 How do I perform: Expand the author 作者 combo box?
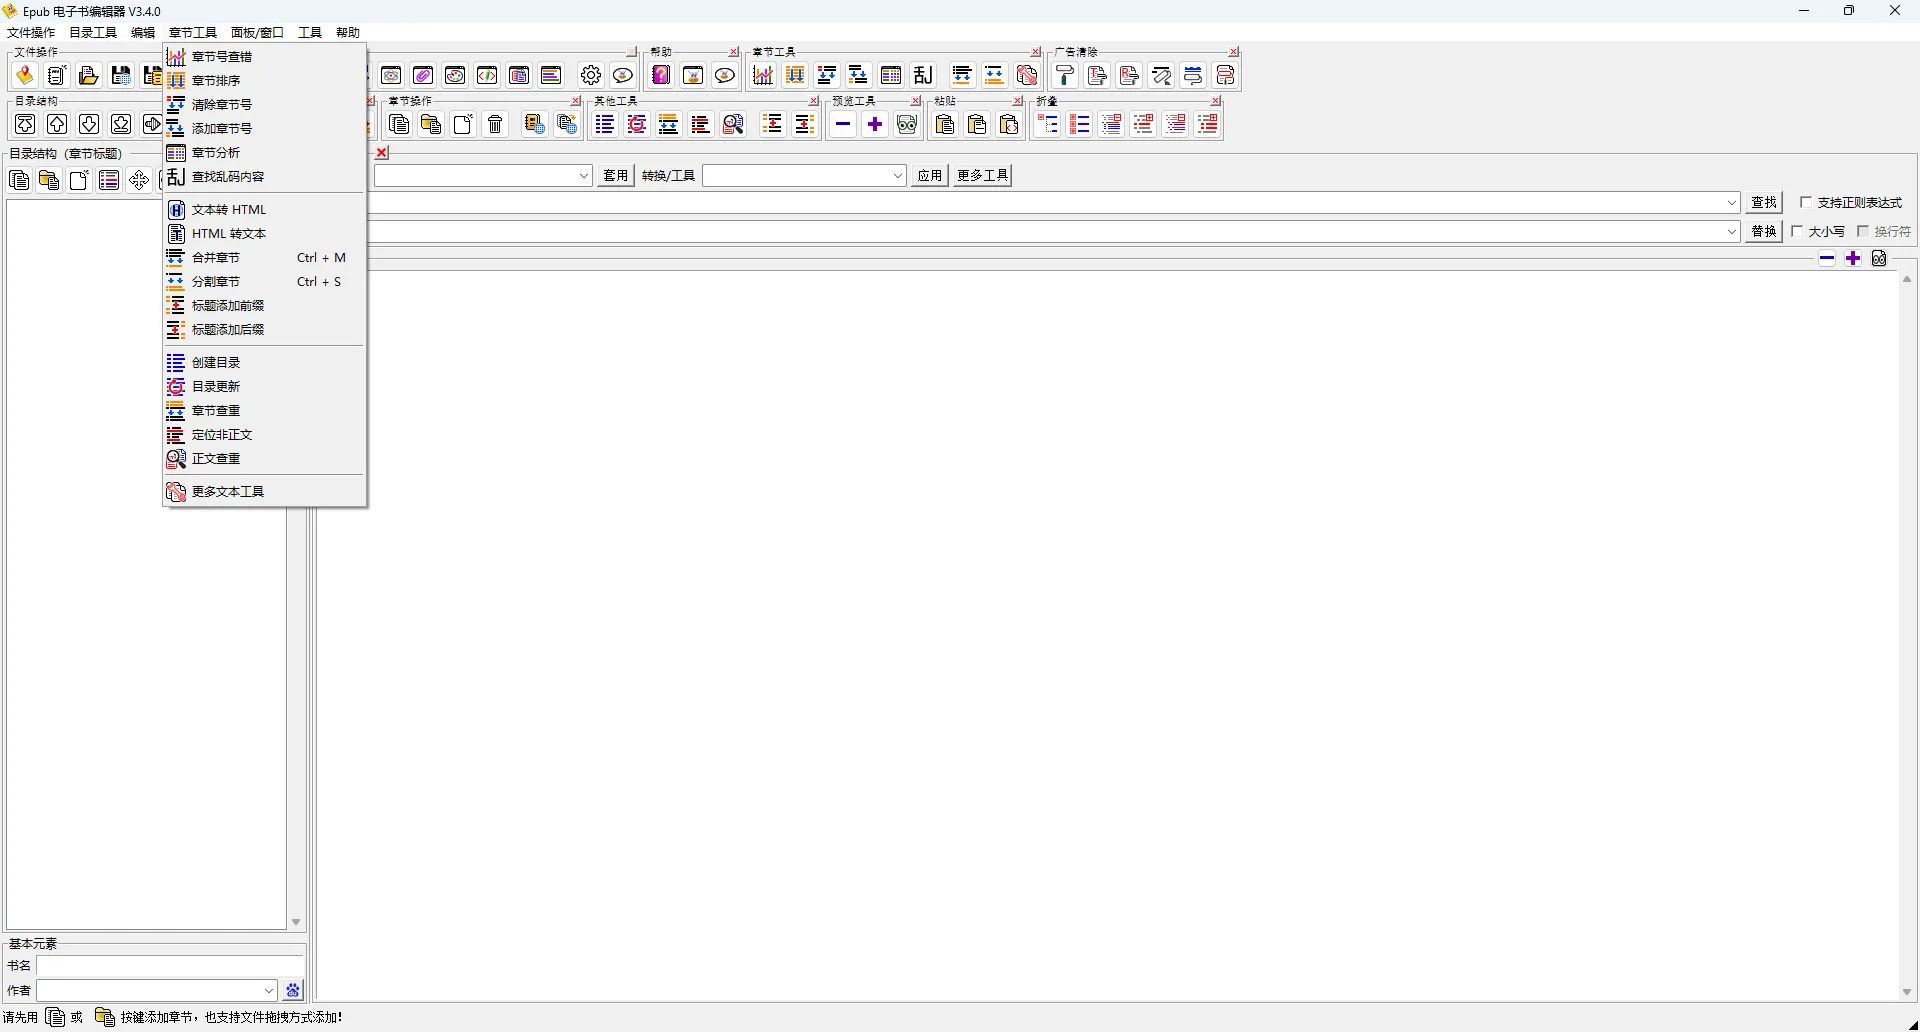point(269,990)
